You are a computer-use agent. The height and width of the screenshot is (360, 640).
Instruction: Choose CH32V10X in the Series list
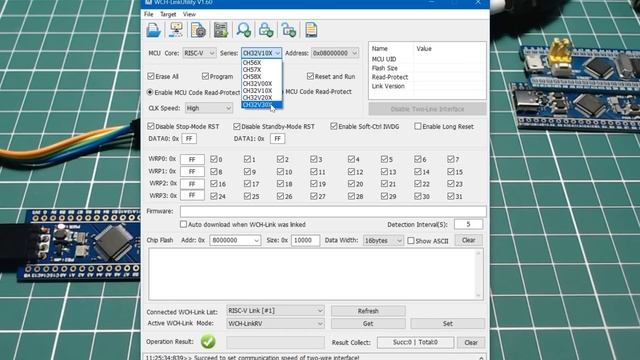(261, 91)
